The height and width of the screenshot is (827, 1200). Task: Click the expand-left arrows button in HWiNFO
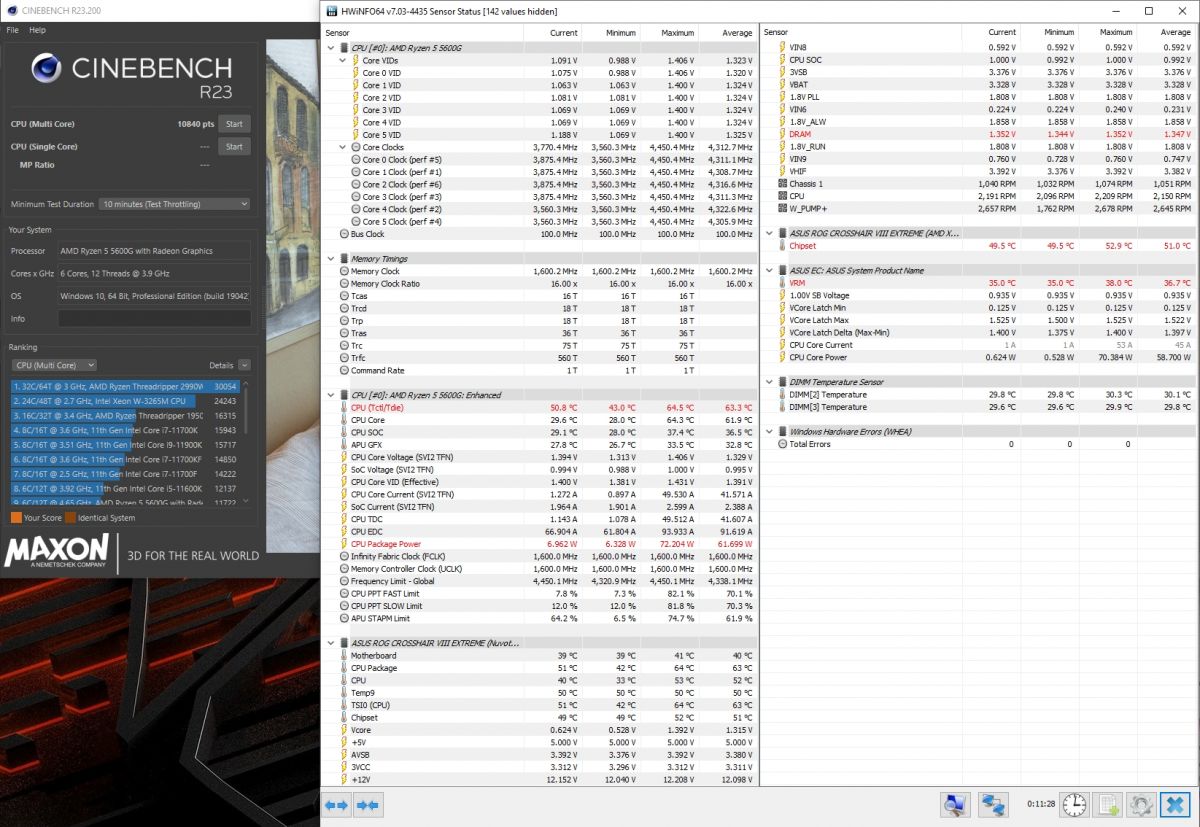tap(336, 804)
